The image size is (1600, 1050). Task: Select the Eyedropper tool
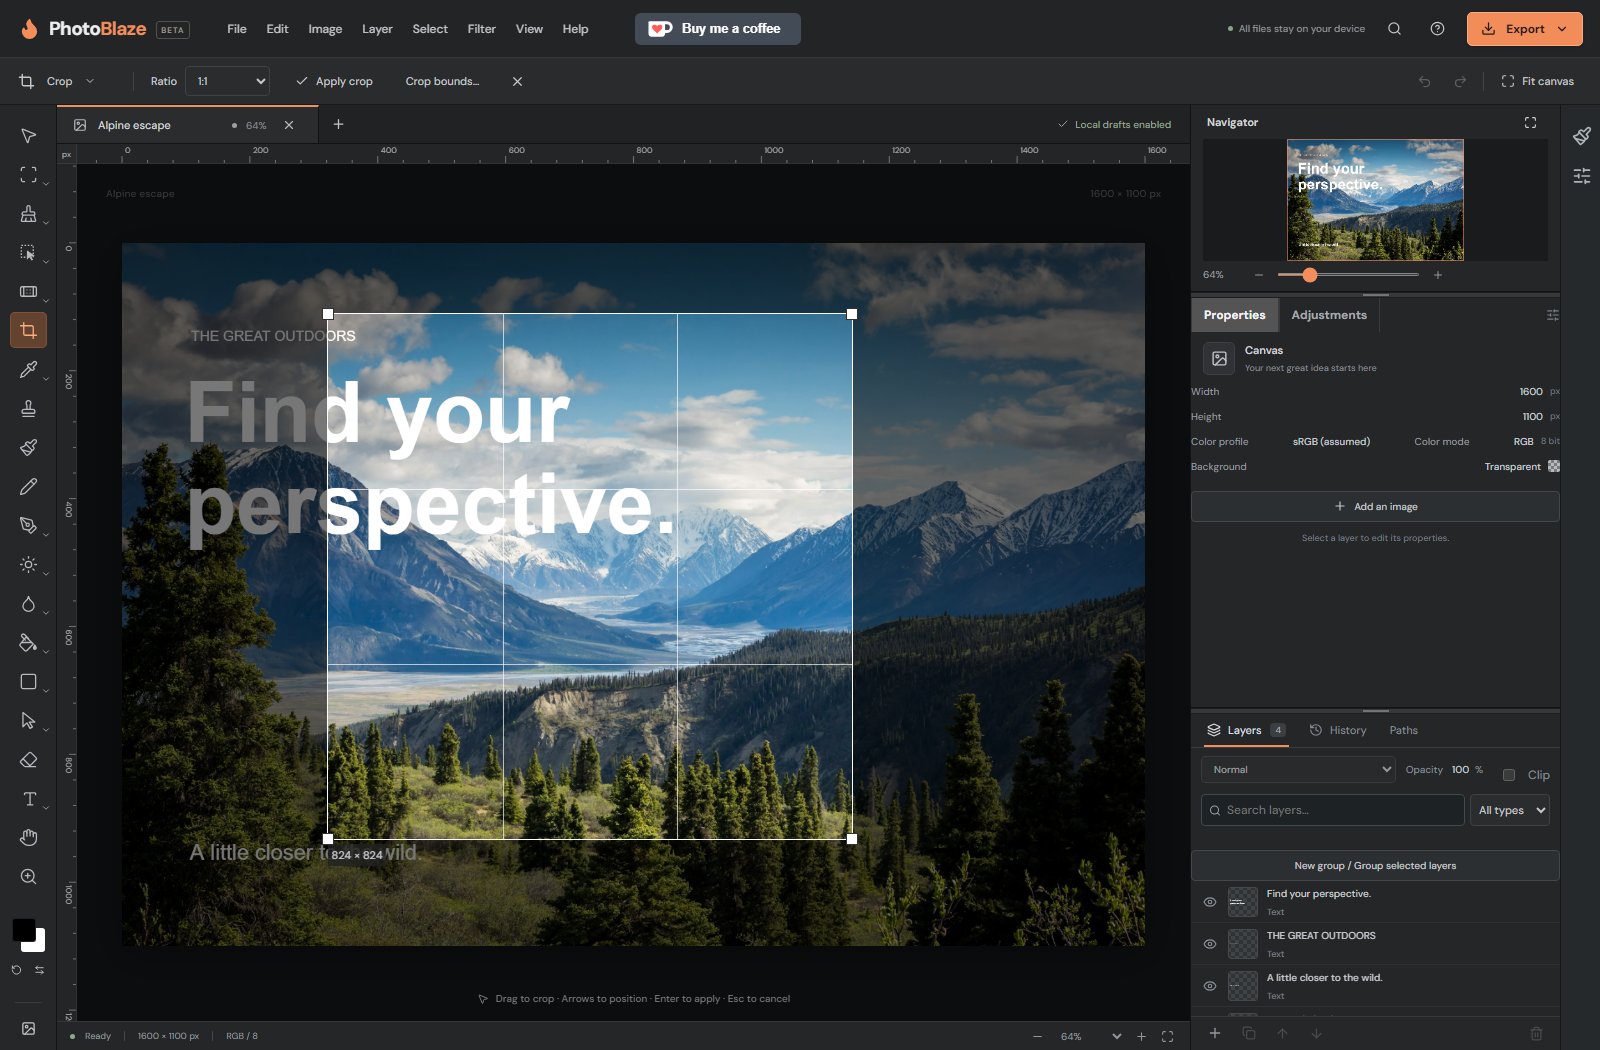tap(28, 369)
